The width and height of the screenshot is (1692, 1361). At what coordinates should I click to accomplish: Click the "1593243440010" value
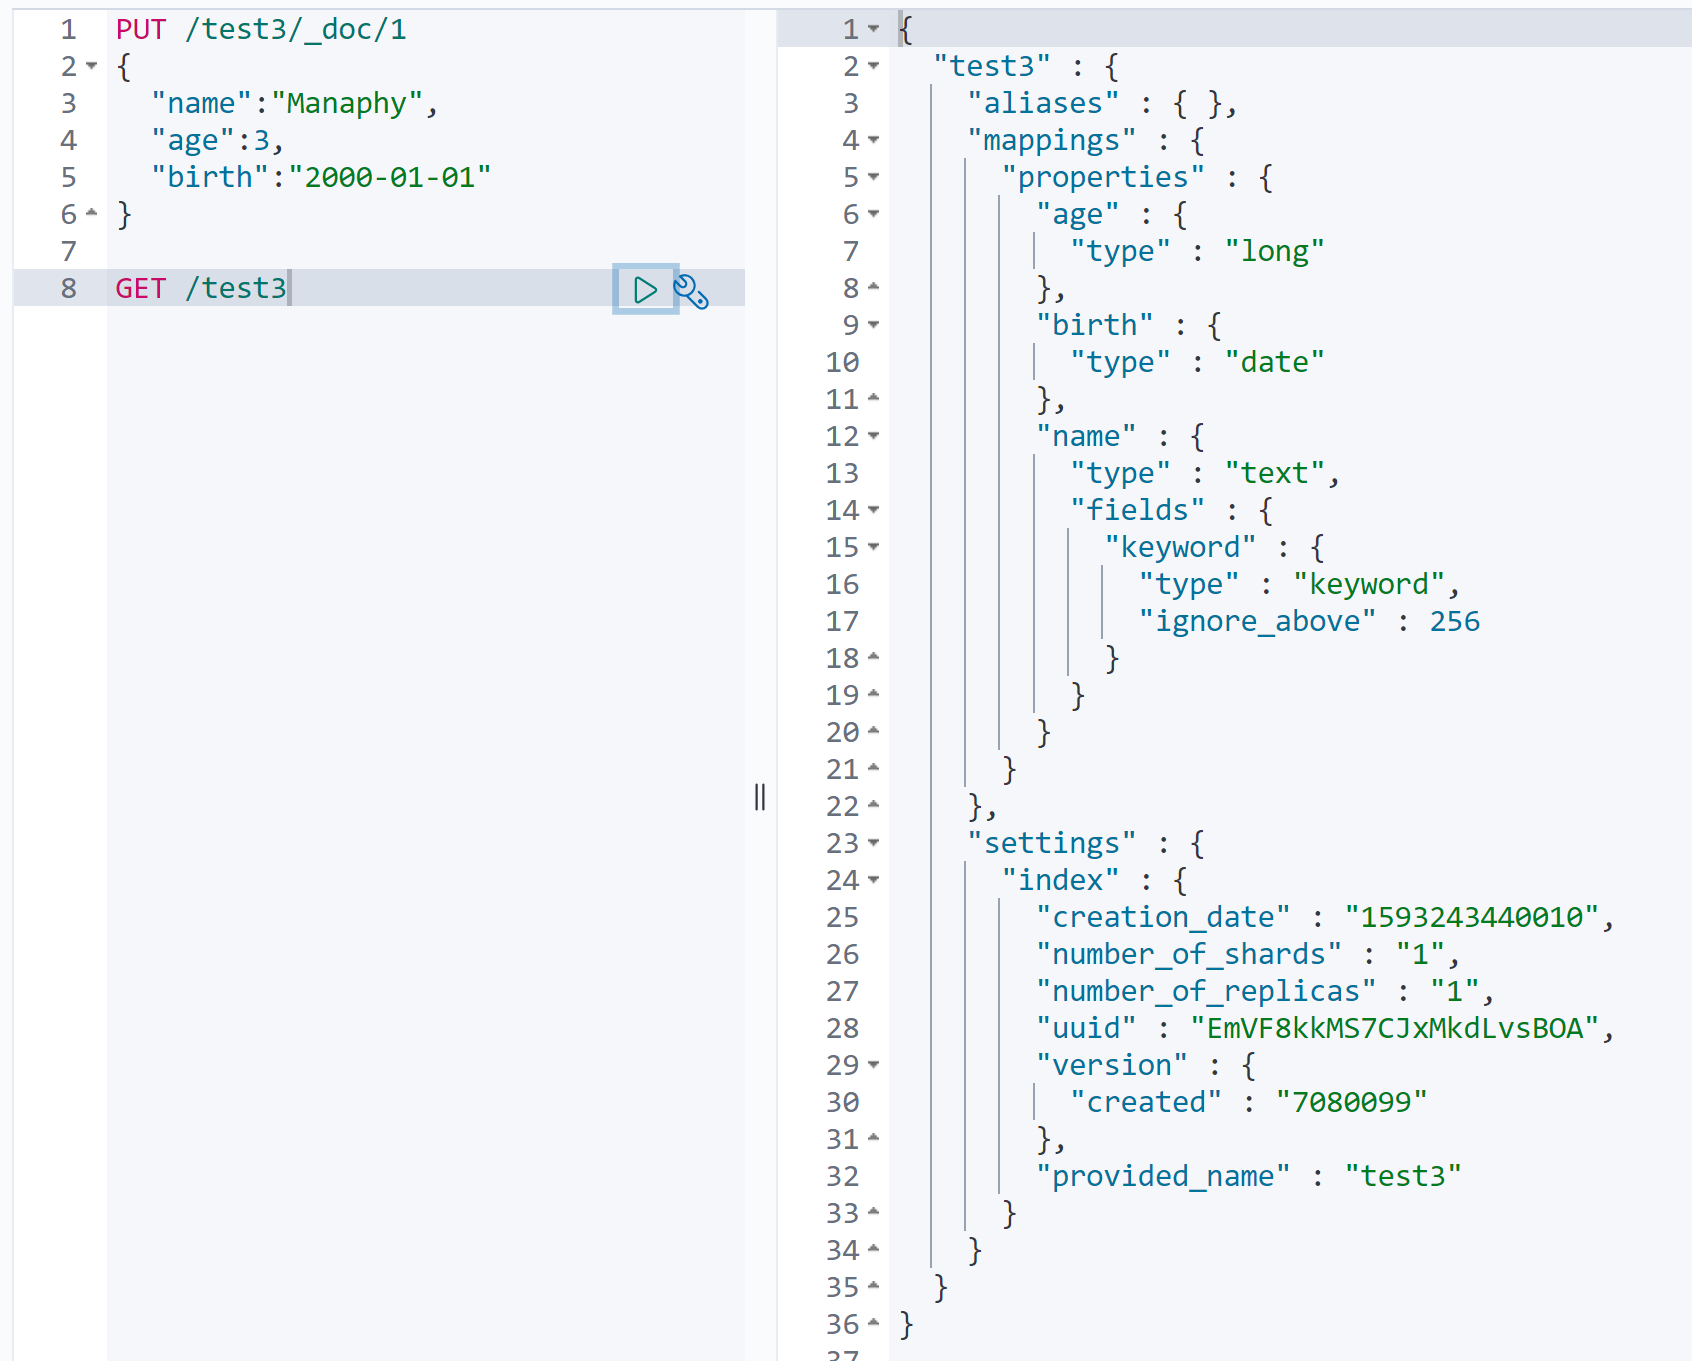[1471, 917]
